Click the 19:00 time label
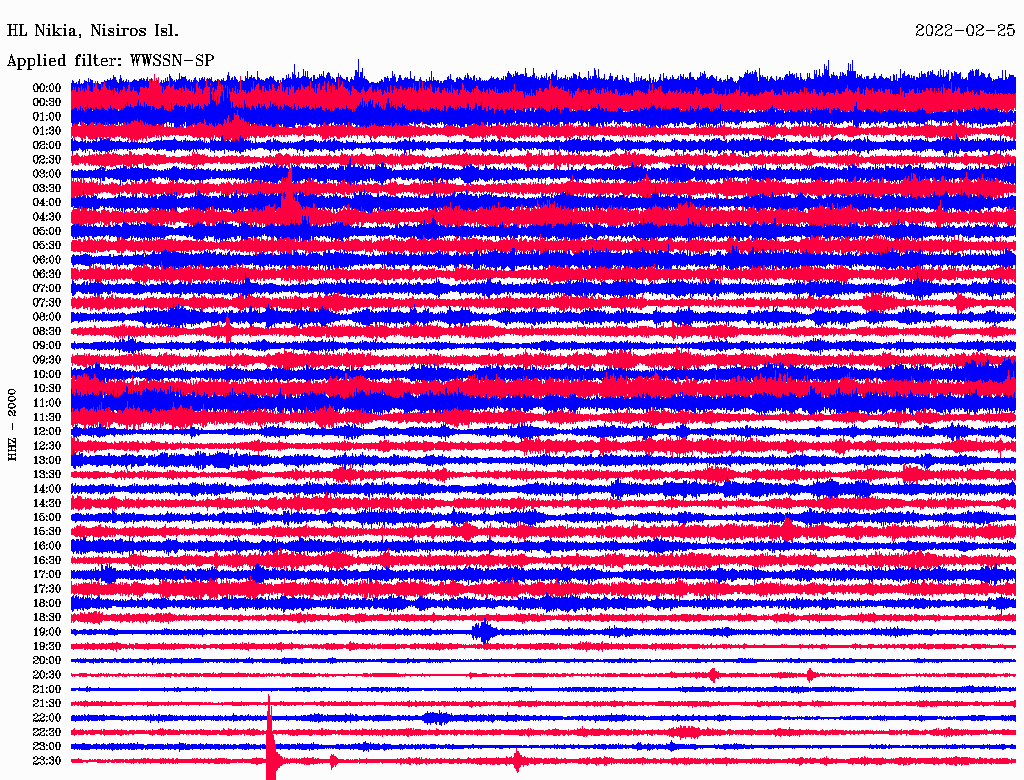Image resolution: width=1024 pixels, height=780 pixels. [x=47, y=632]
